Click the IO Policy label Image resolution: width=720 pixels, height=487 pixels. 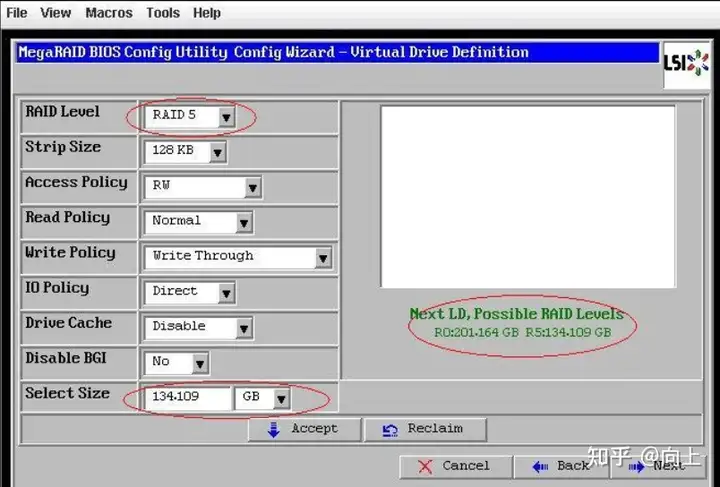(x=57, y=288)
